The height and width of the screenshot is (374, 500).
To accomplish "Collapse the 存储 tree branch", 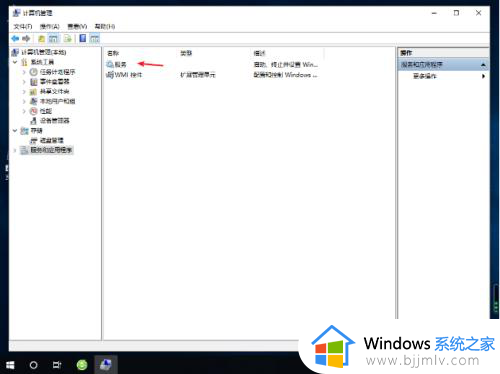I will click(x=15, y=131).
